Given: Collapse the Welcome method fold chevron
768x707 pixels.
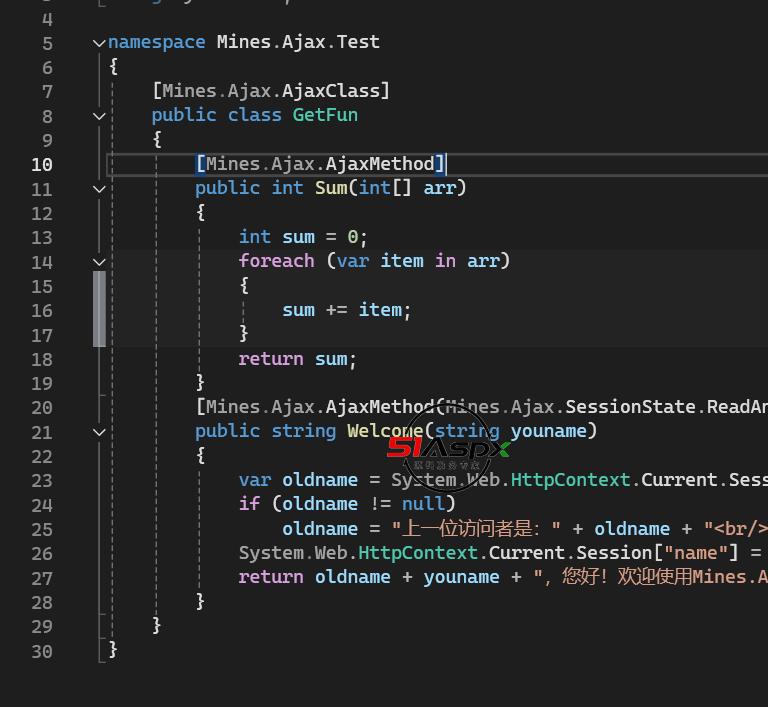Looking at the screenshot, I should point(99,432).
